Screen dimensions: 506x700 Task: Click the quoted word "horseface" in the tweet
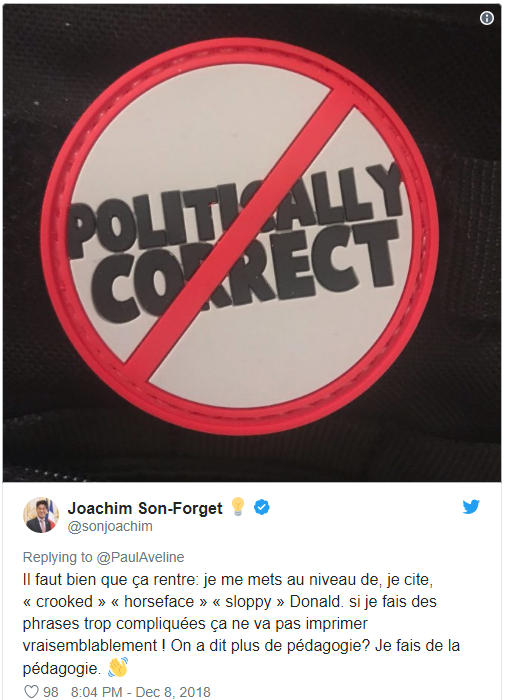(159, 601)
